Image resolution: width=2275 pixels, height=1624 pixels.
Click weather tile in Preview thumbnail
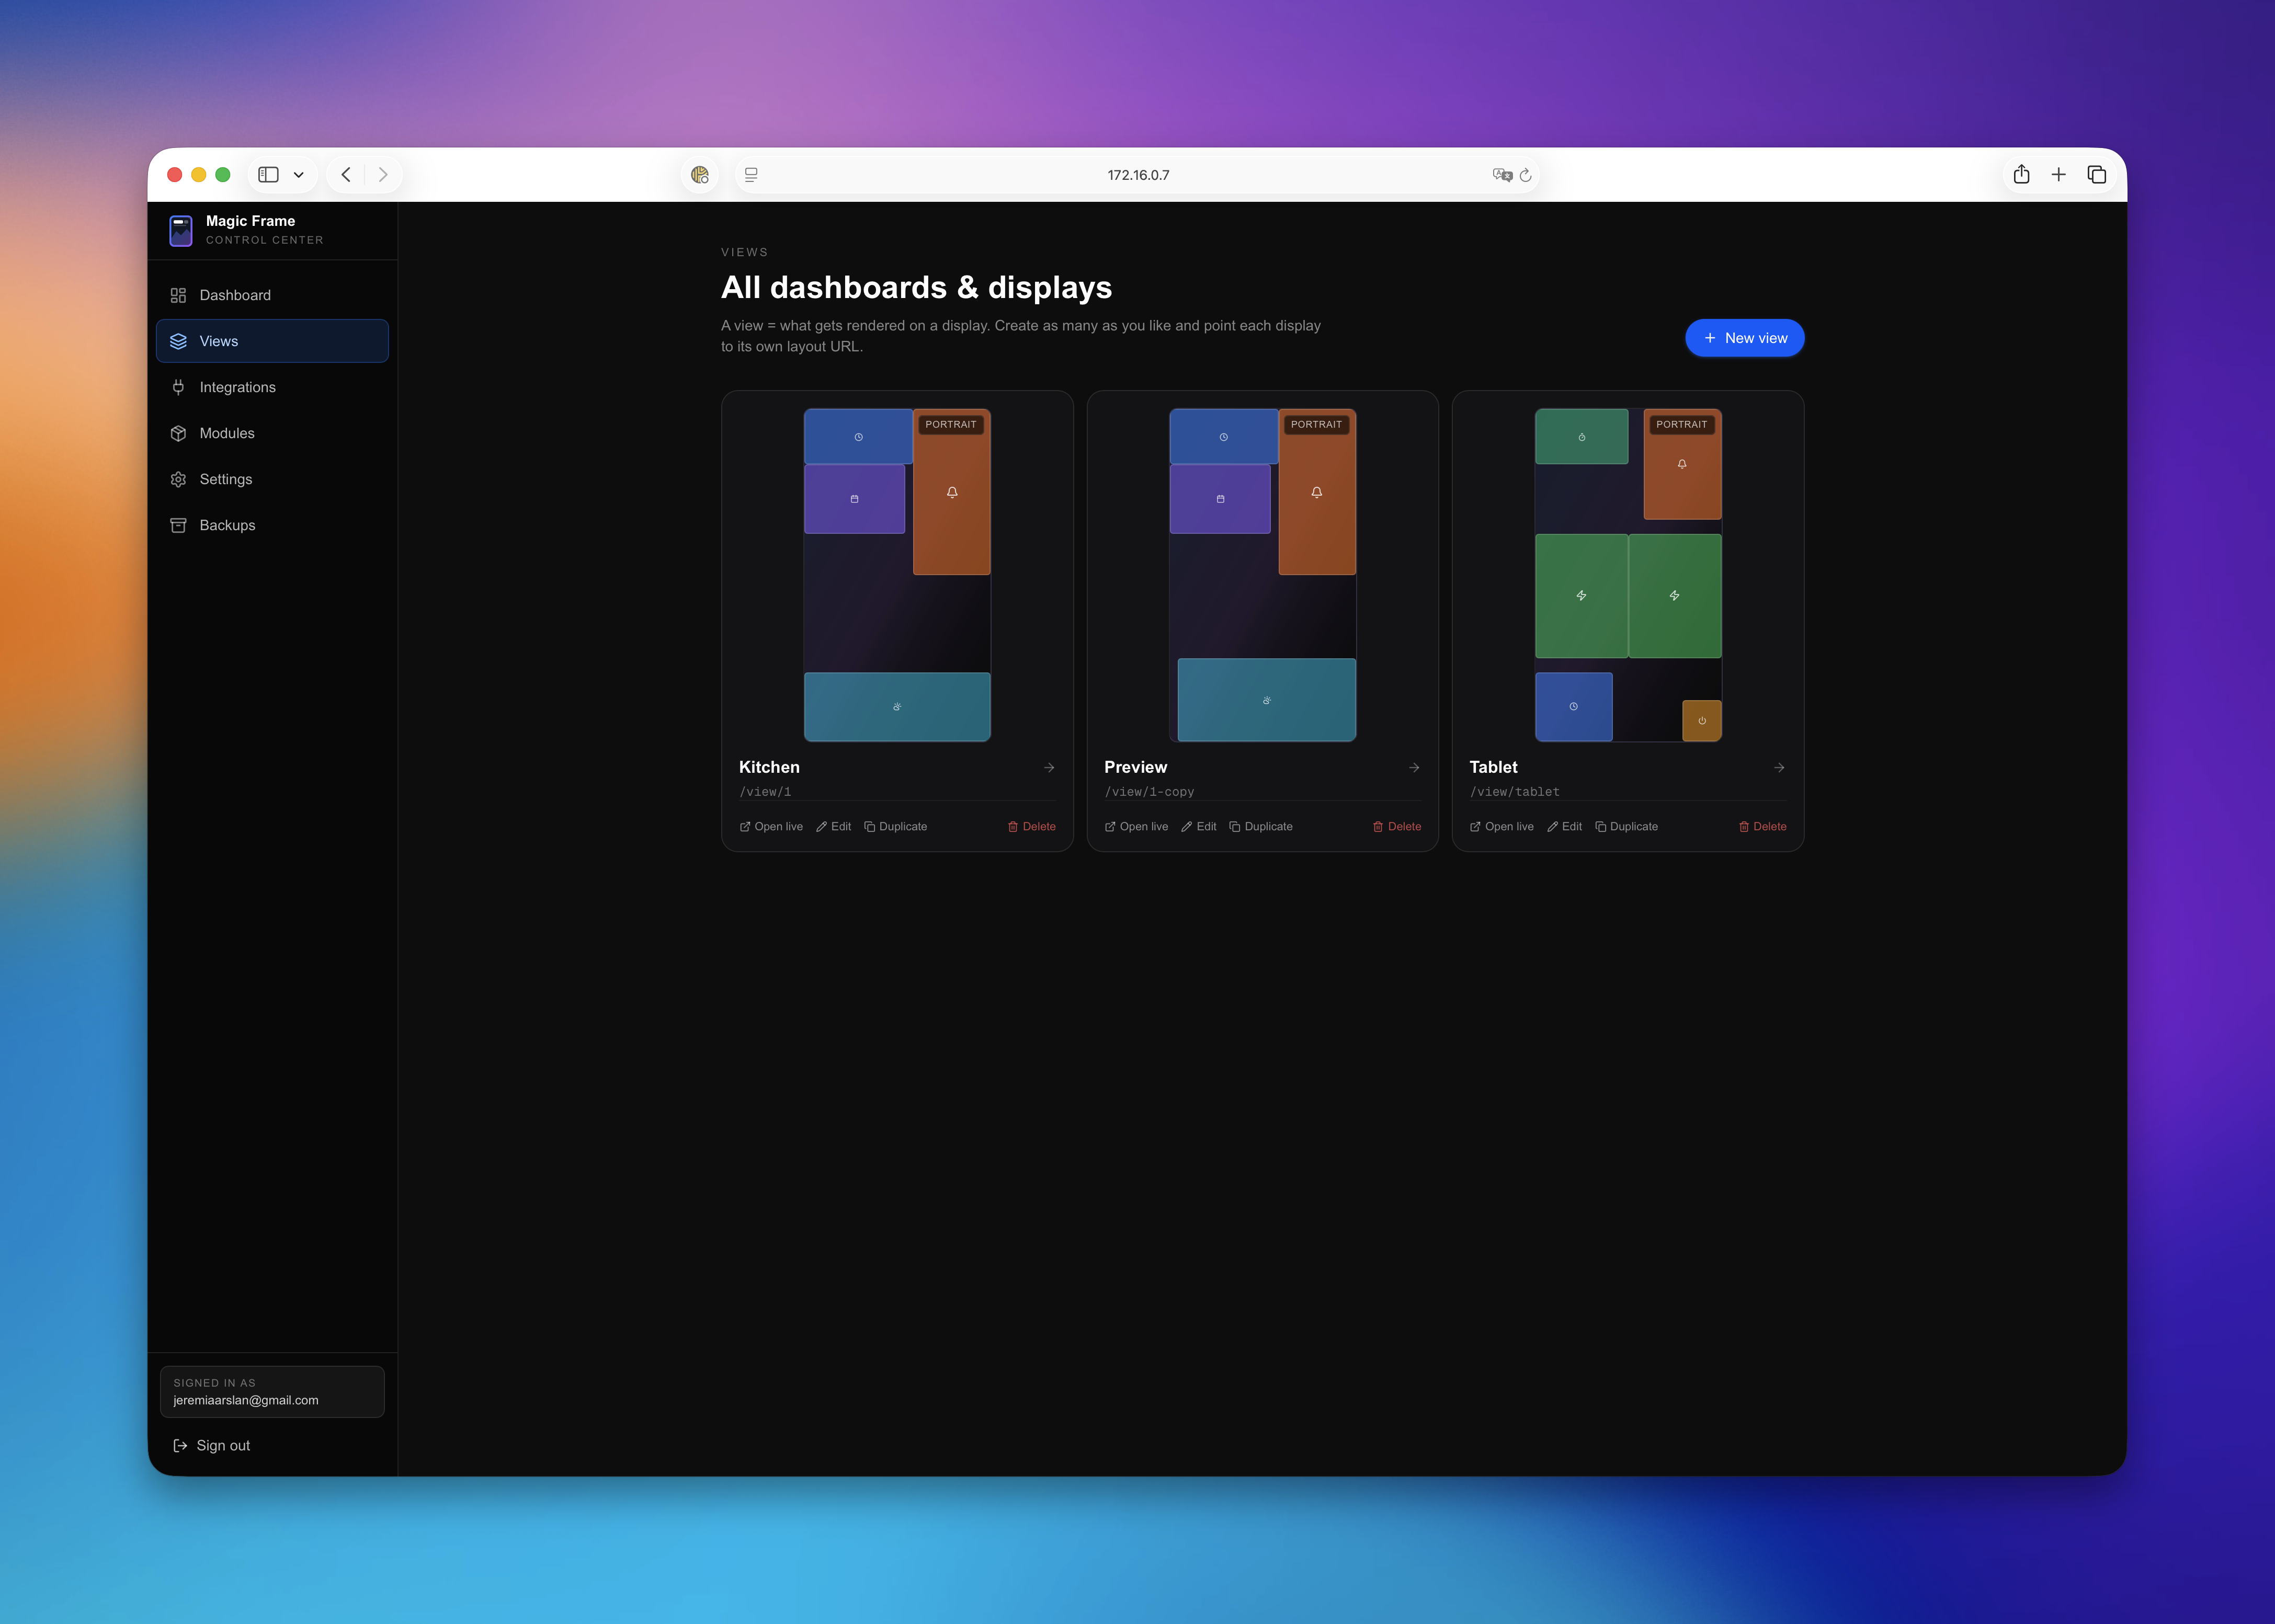1266,700
